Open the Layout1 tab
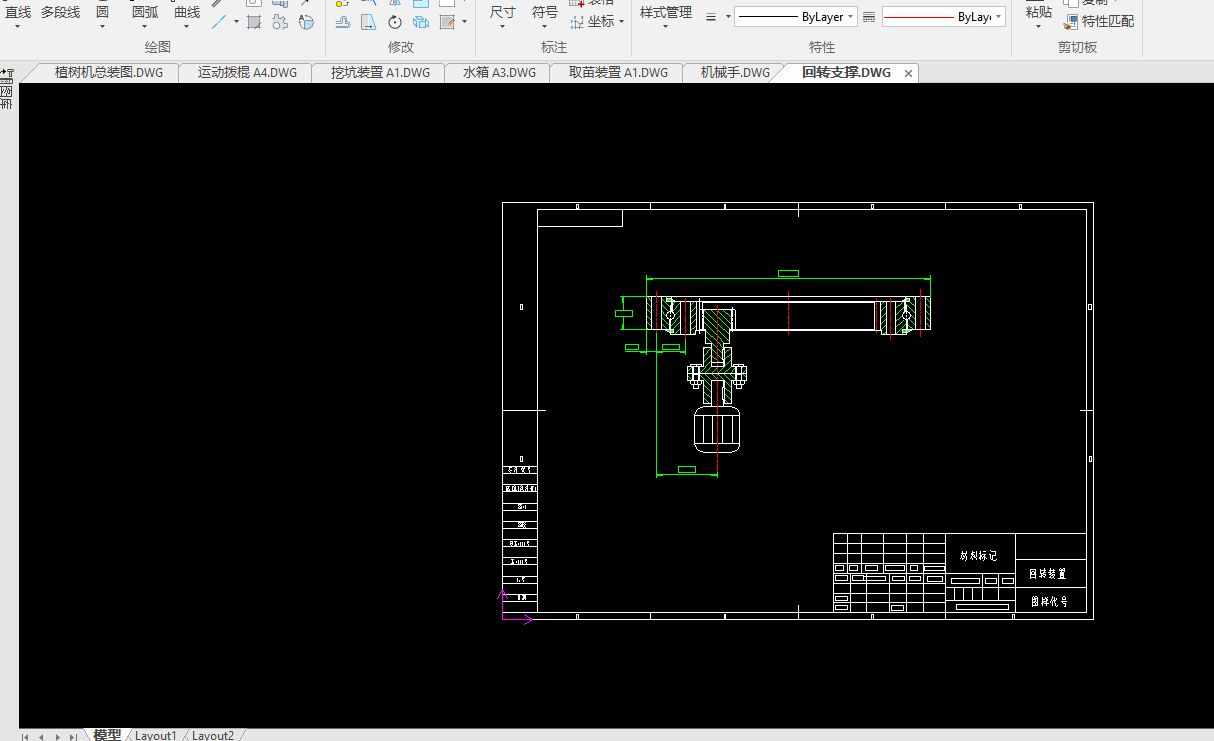The height and width of the screenshot is (741, 1214). tap(156, 735)
